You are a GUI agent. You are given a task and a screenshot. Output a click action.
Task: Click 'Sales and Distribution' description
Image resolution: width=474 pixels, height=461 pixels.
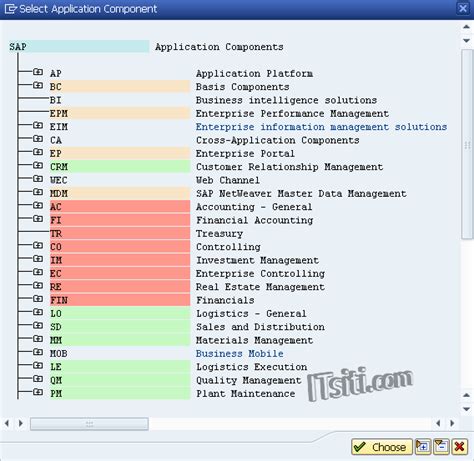(x=260, y=327)
